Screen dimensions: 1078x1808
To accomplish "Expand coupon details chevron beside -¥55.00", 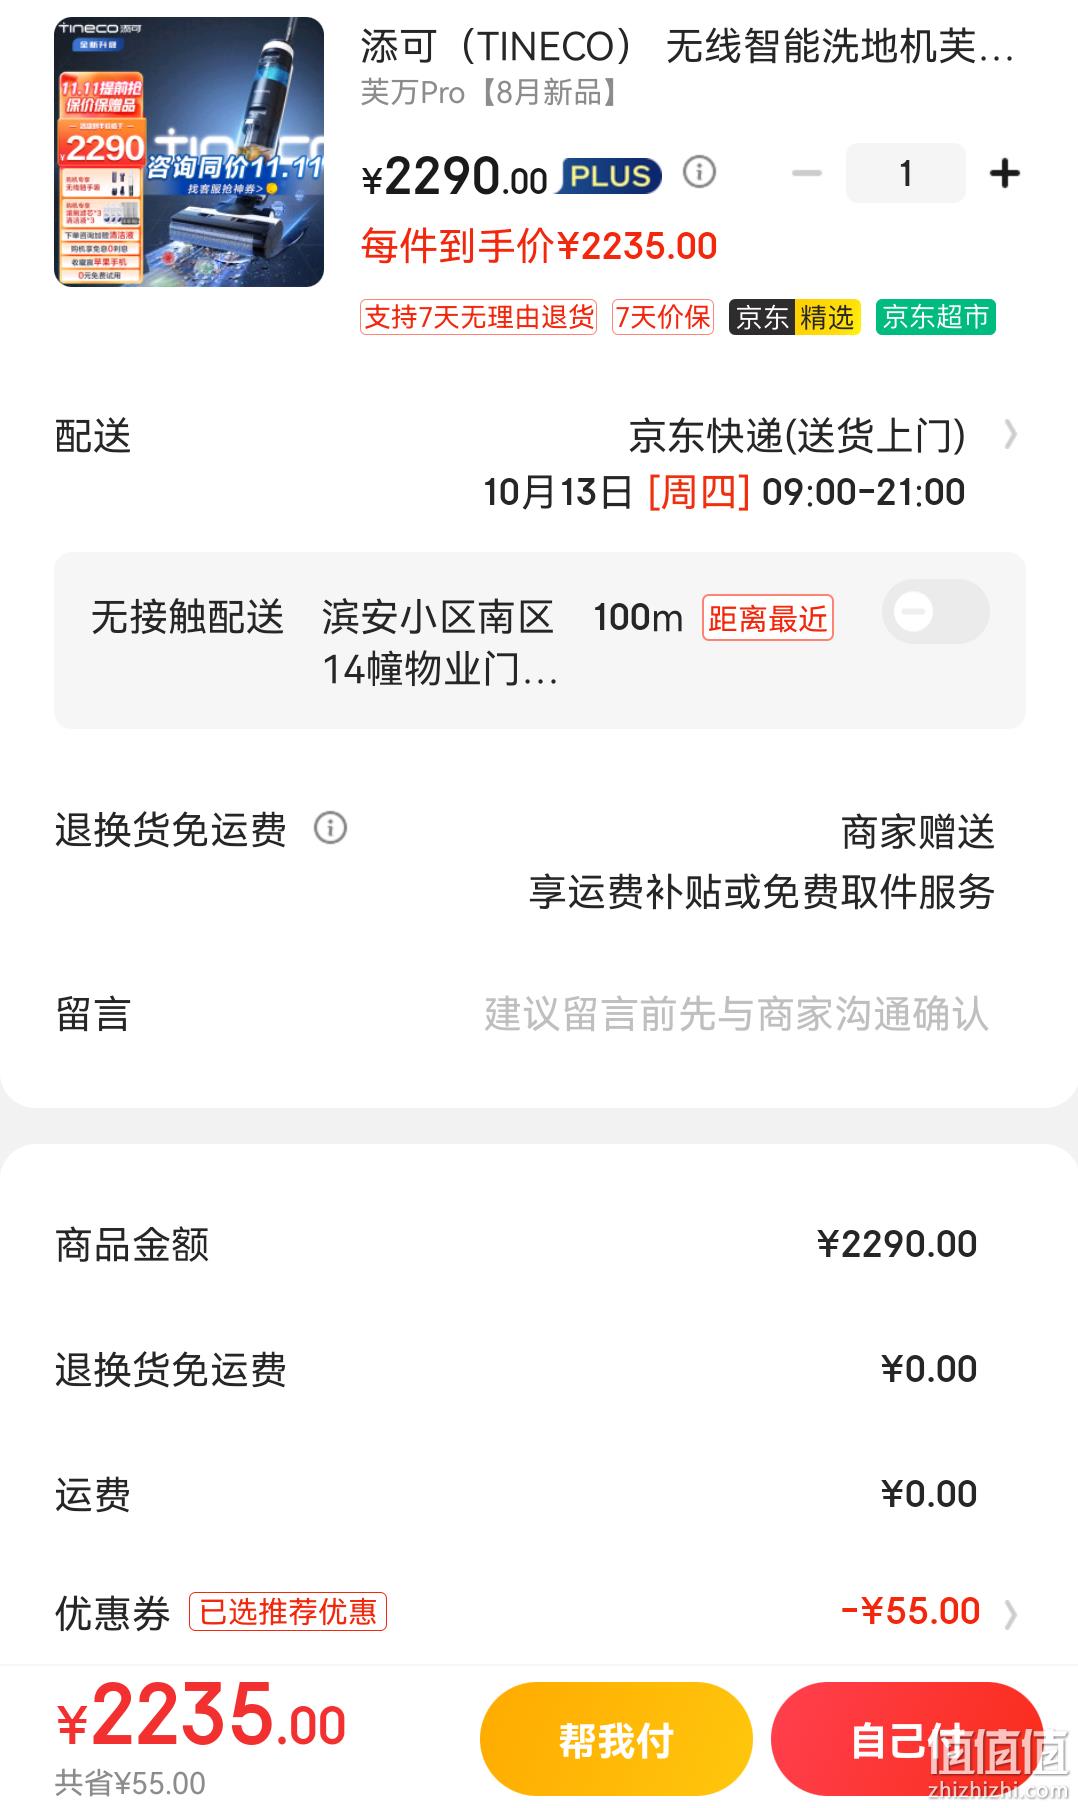I will point(1011,1614).
